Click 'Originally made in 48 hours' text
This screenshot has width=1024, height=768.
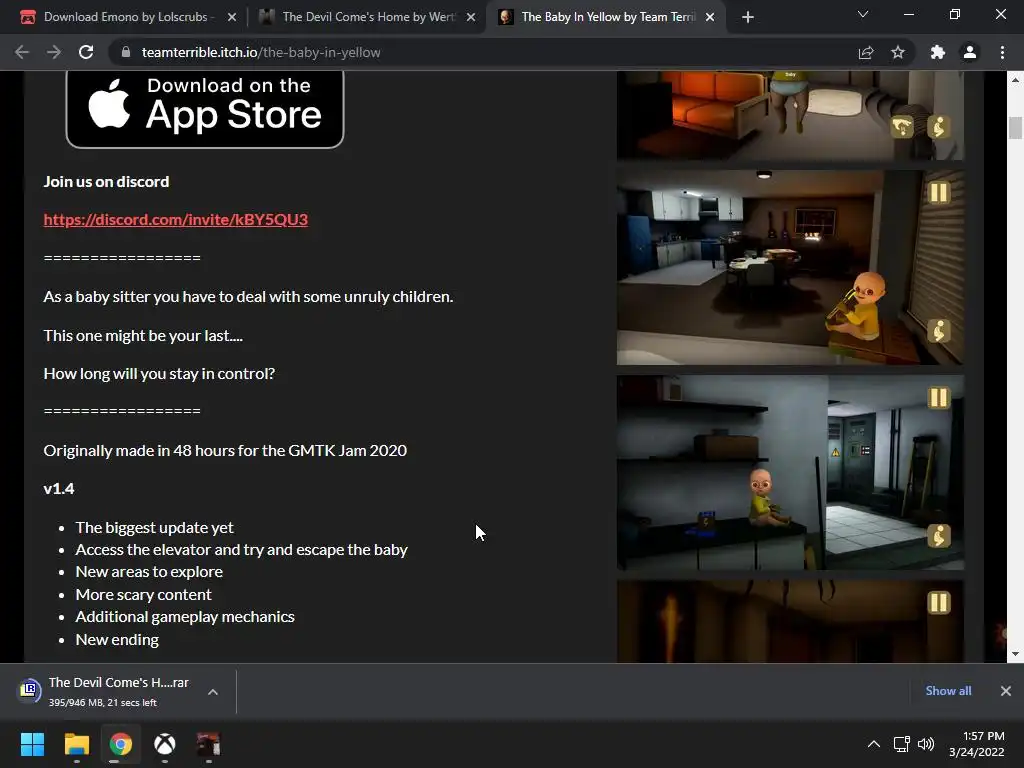point(225,451)
